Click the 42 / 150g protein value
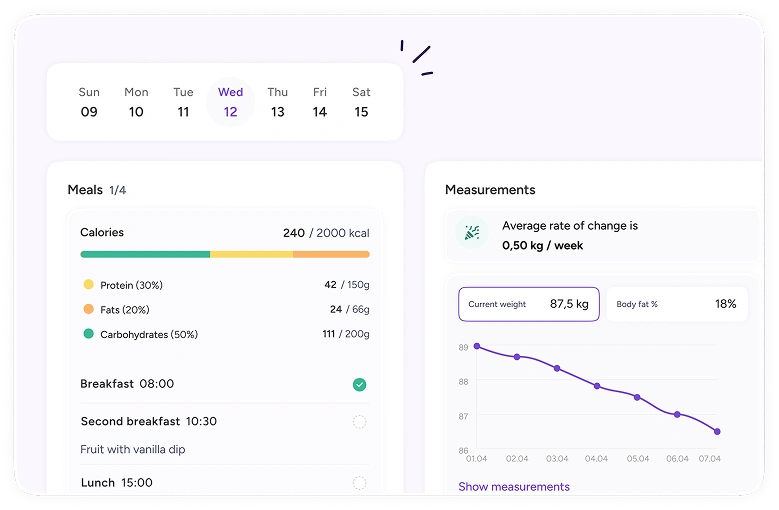779x510 pixels. pyautogui.click(x=347, y=285)
